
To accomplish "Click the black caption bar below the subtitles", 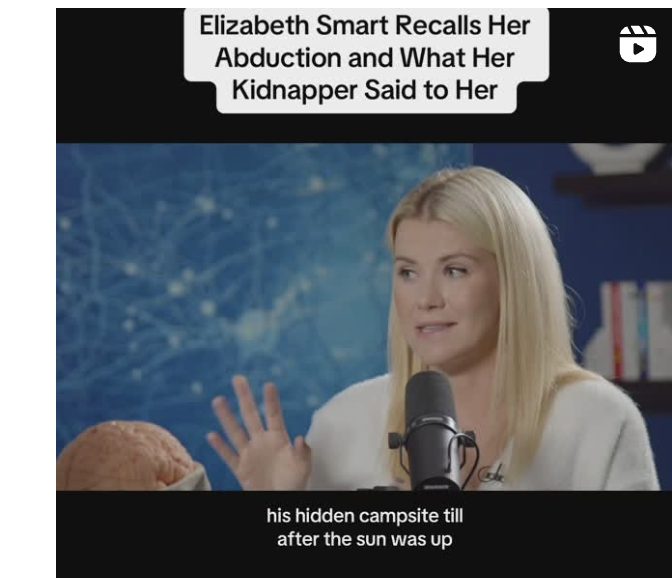I will click(364, 565).
